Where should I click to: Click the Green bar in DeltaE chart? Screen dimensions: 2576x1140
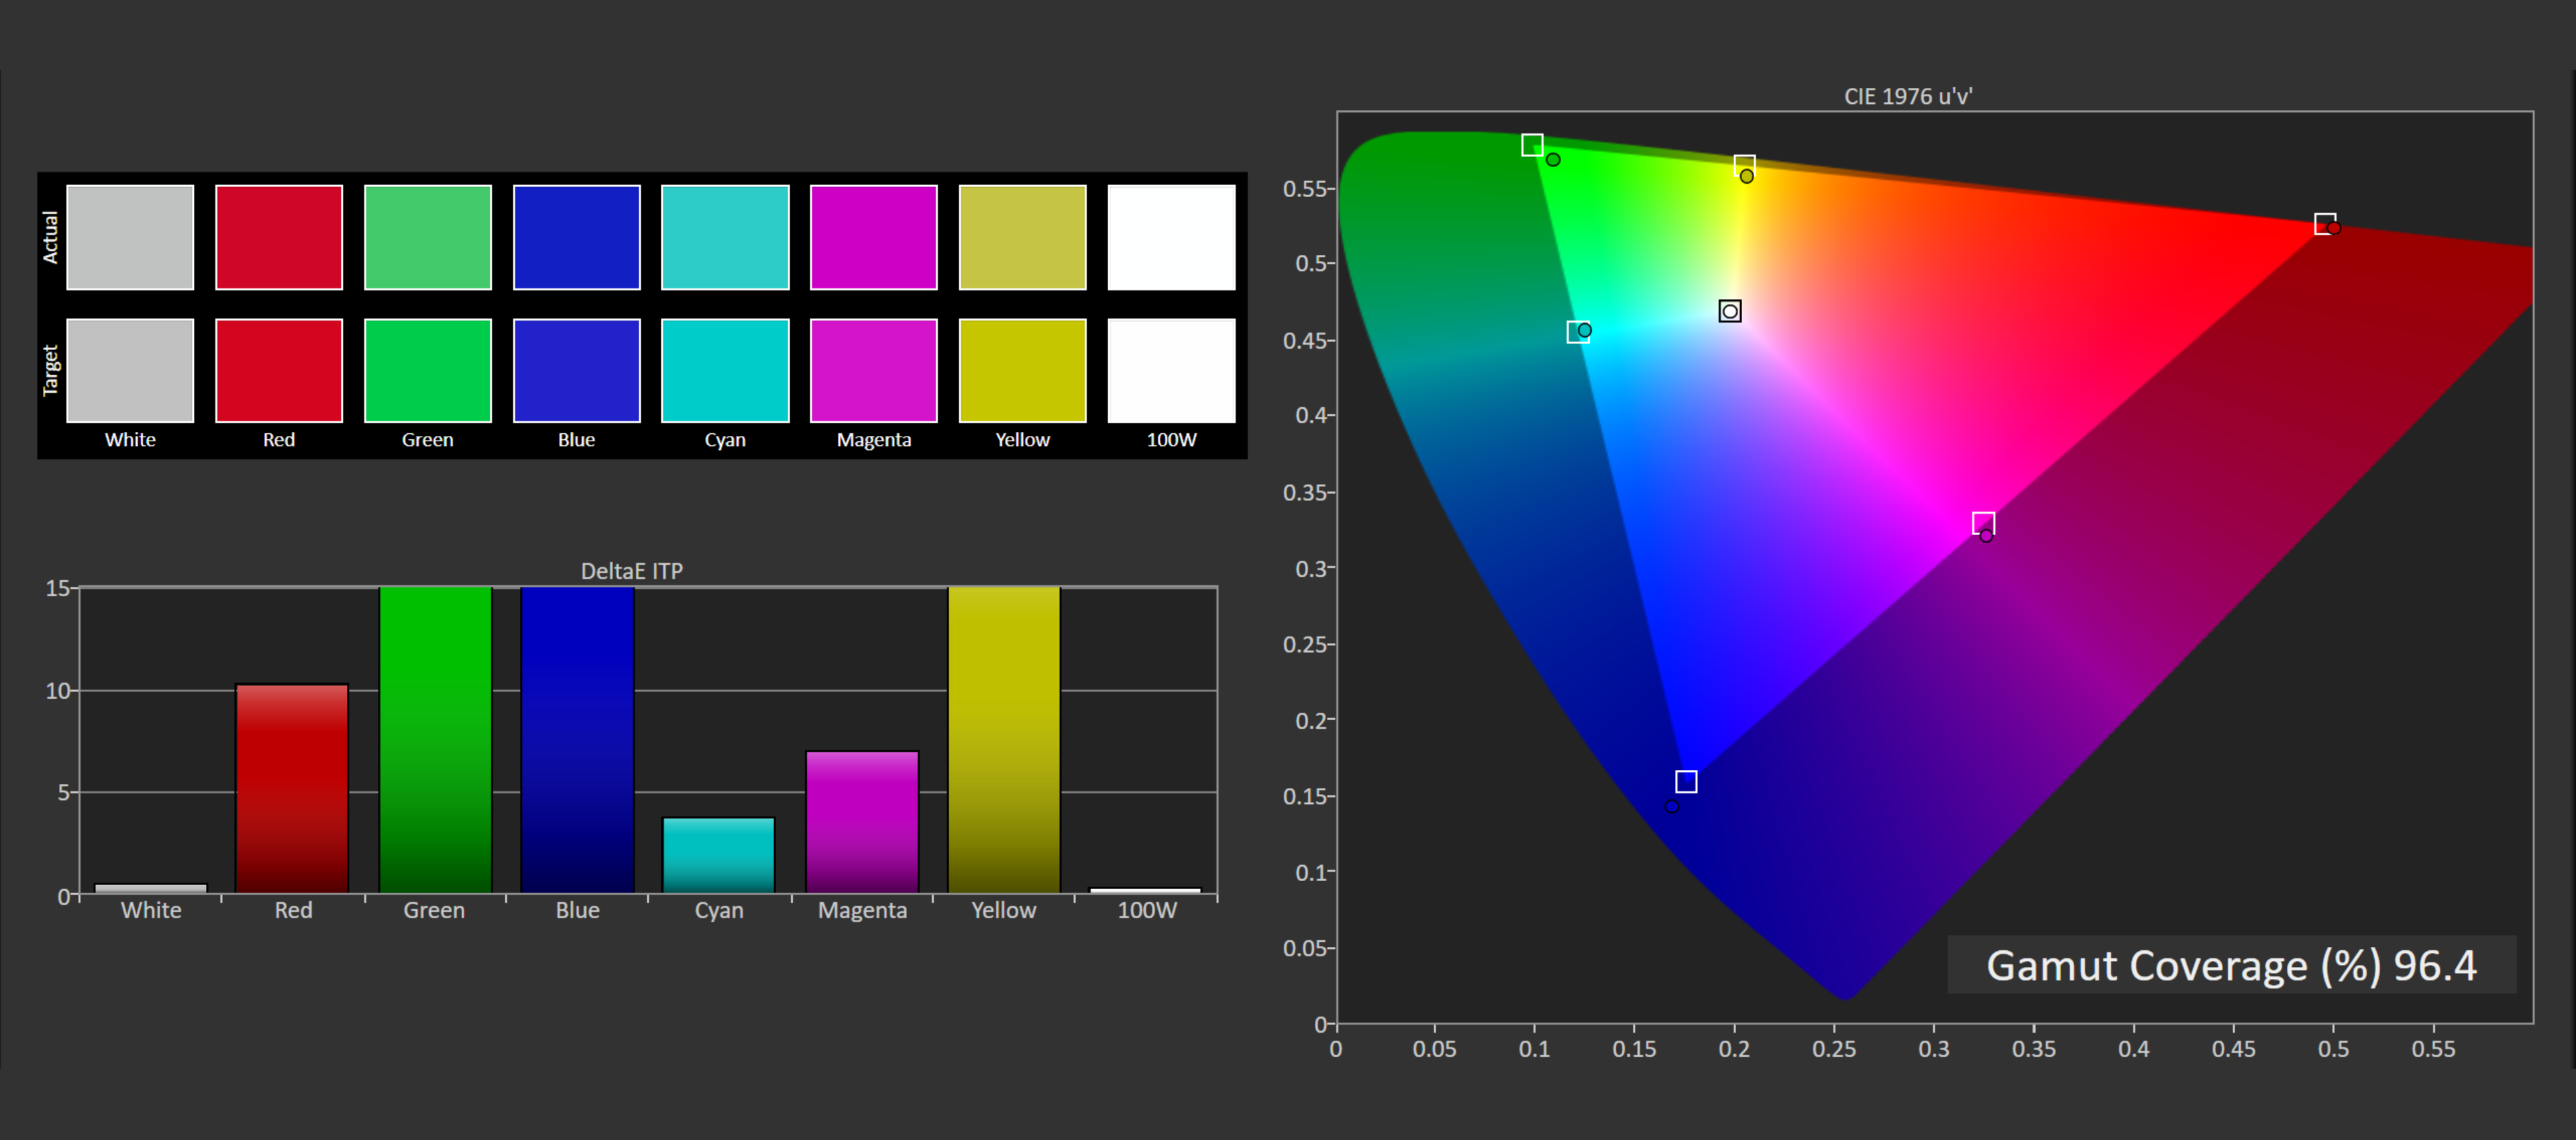coord(435,740)
